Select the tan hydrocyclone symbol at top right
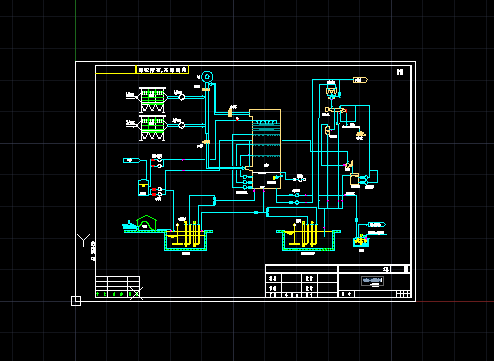The width and height of the screenshot is (494, 361). 331,90
